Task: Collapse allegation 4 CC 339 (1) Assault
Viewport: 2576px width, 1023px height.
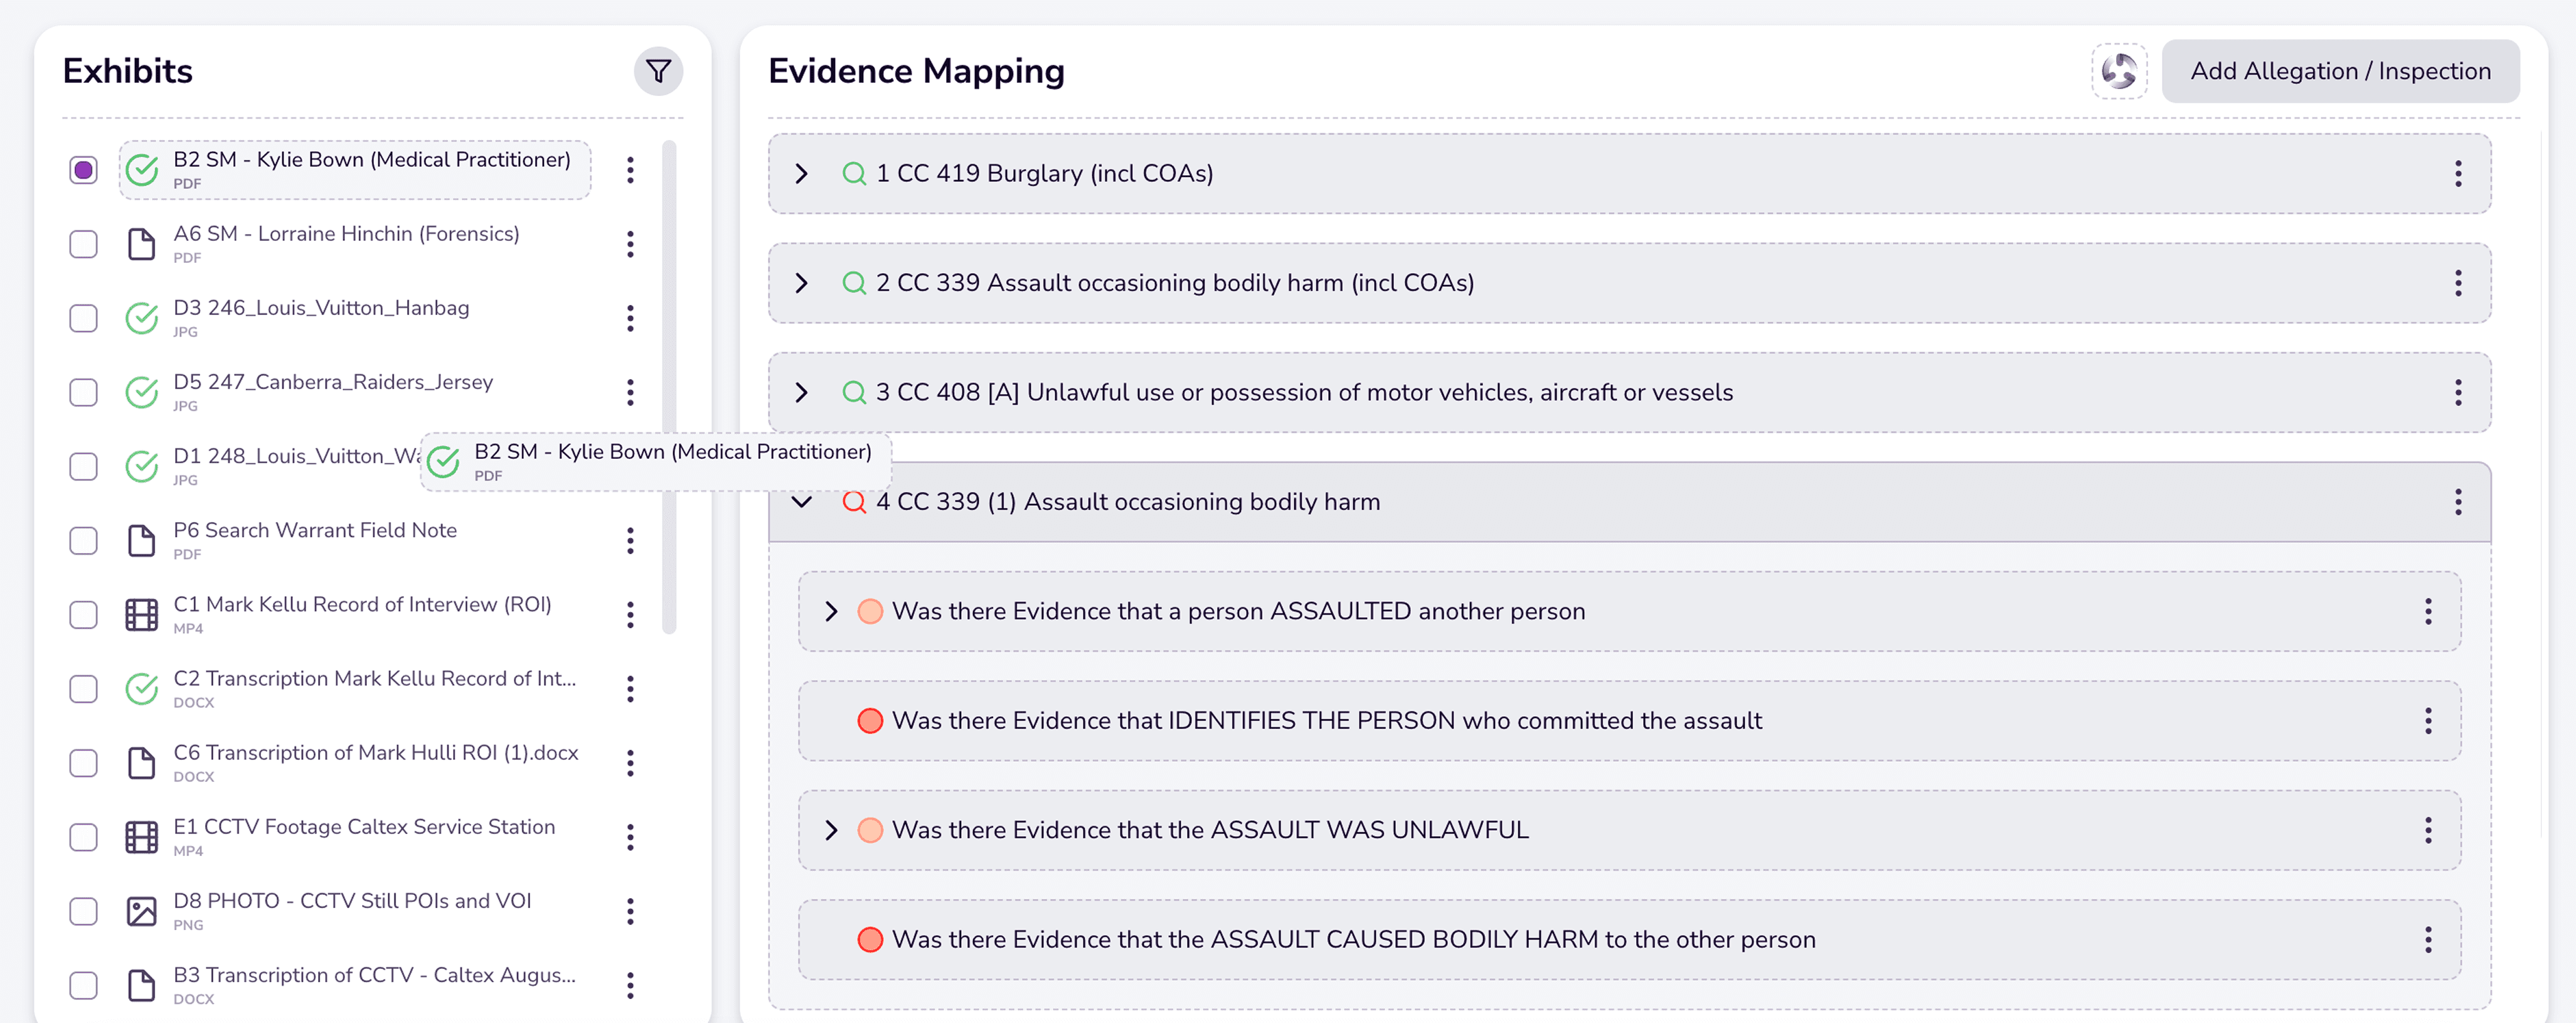Action: click(x=801, y=502)
